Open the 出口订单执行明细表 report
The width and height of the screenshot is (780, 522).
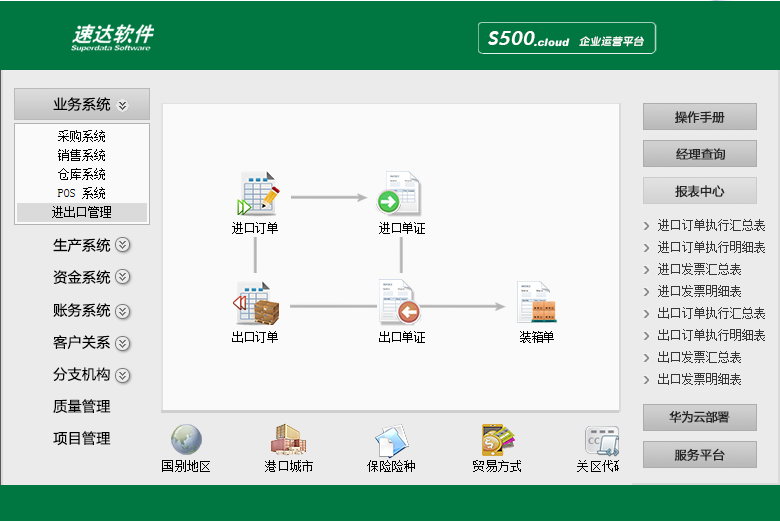click(x=711, y=335)
